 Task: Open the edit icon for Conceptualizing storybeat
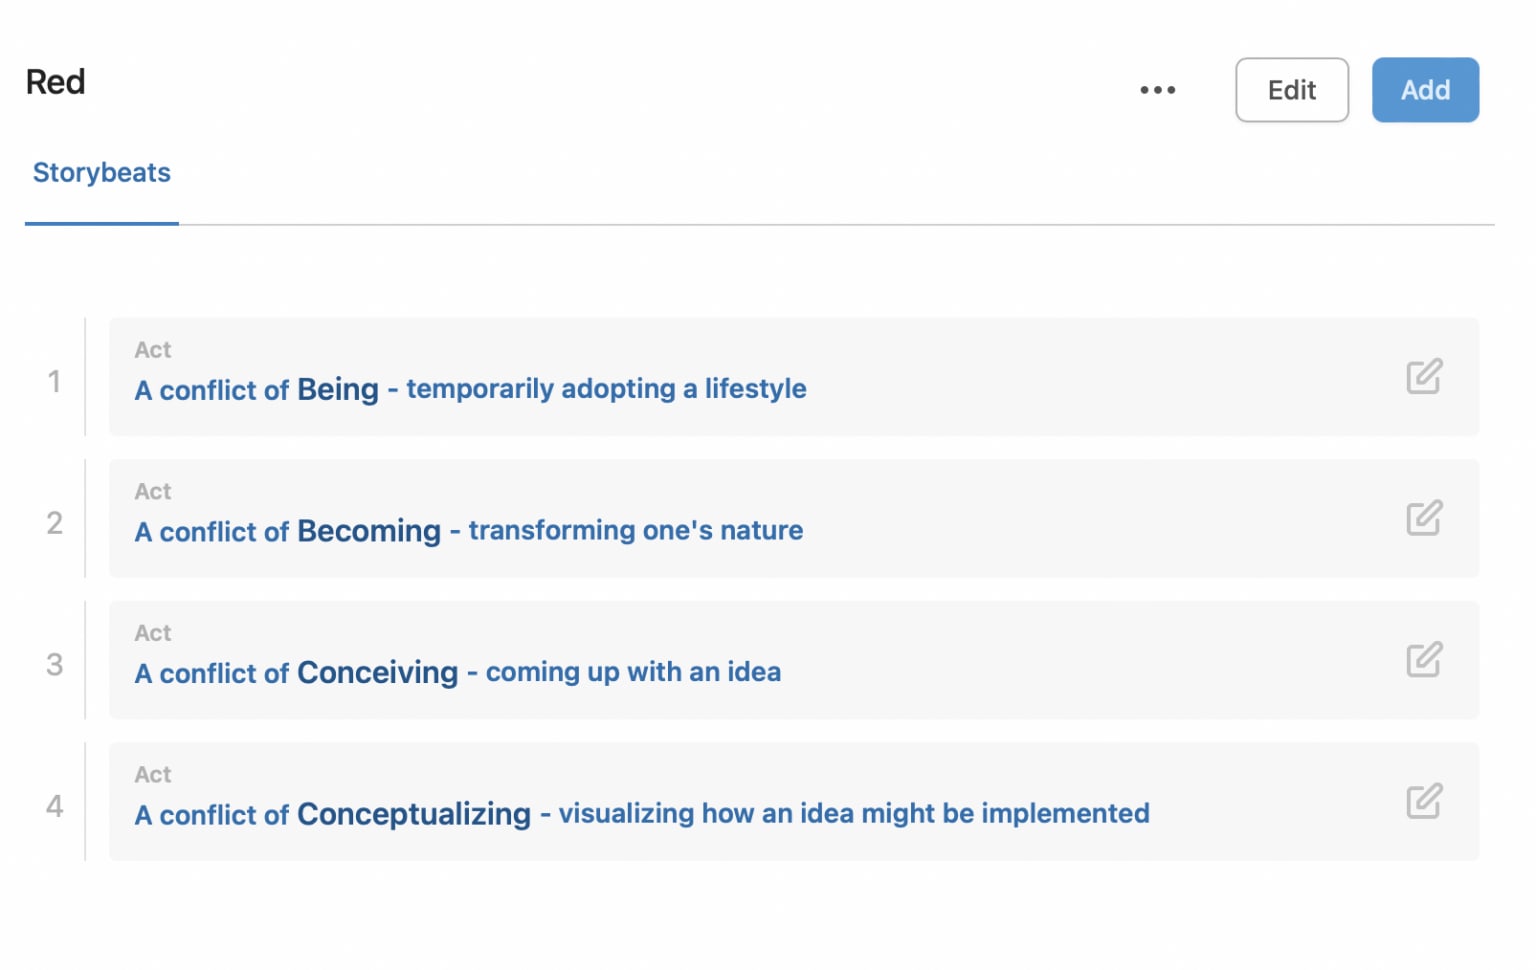pyautogui.click(x=1424, y=801)
